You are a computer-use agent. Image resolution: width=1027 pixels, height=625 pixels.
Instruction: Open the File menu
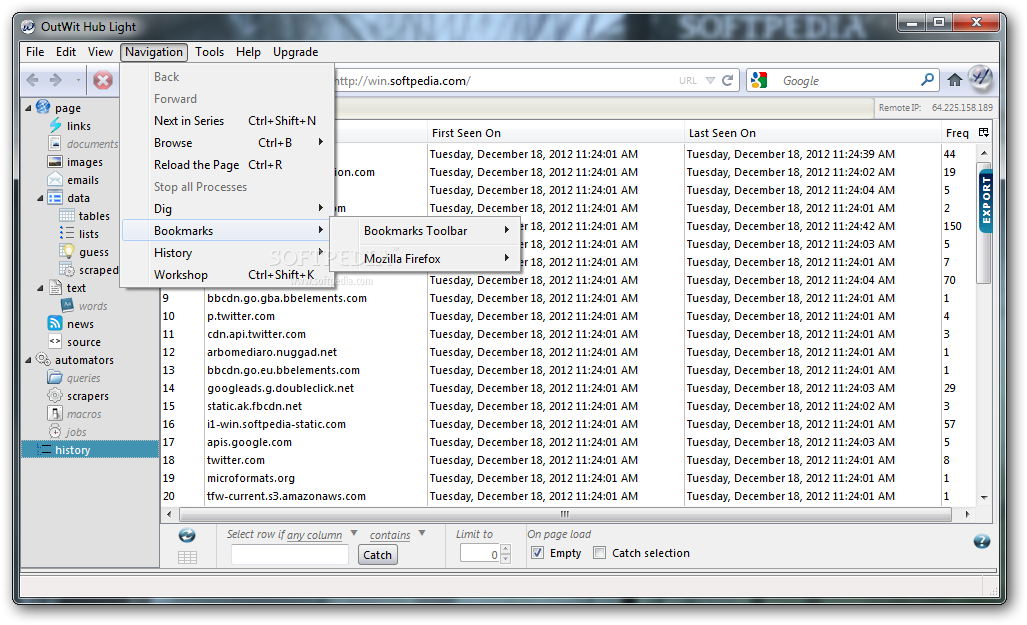point(35,52)
